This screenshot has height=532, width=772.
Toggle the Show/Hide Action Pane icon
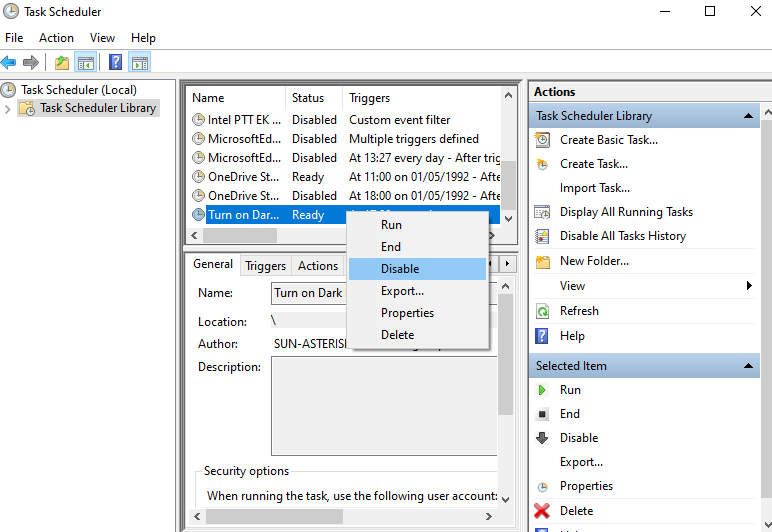coord(140,63)
